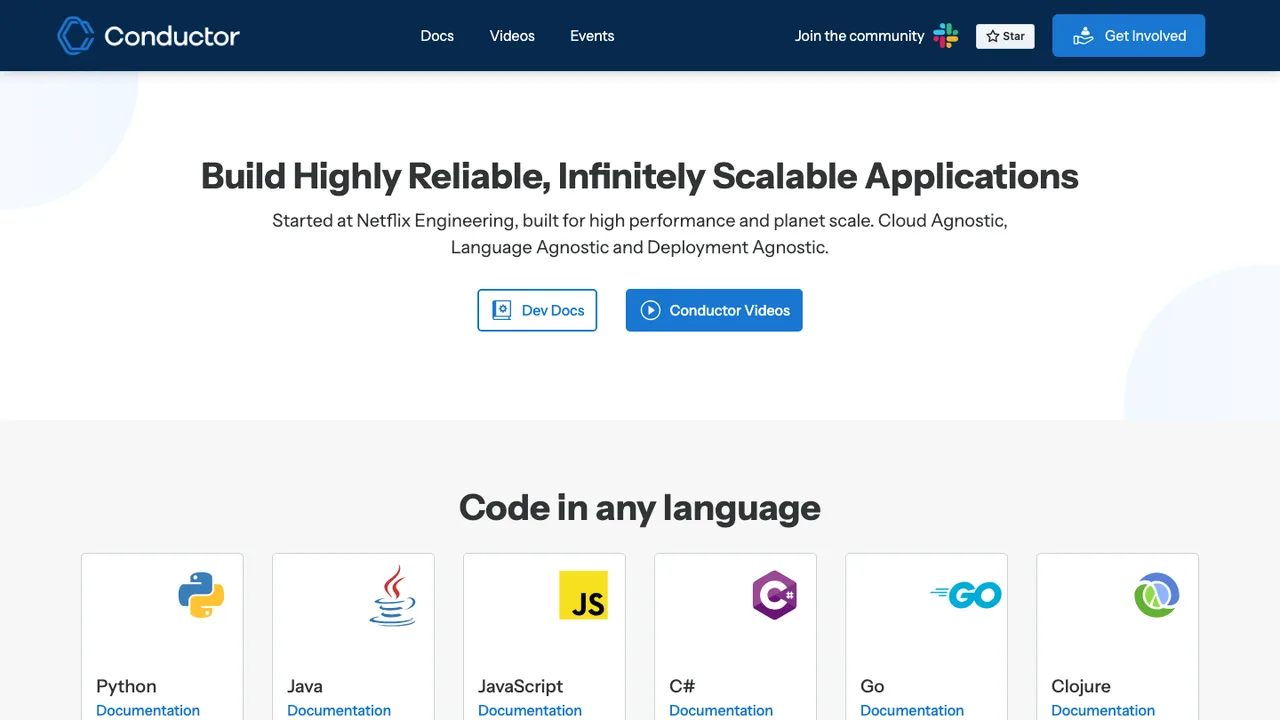Click the JavaScript card title

(x=520, y=686)
